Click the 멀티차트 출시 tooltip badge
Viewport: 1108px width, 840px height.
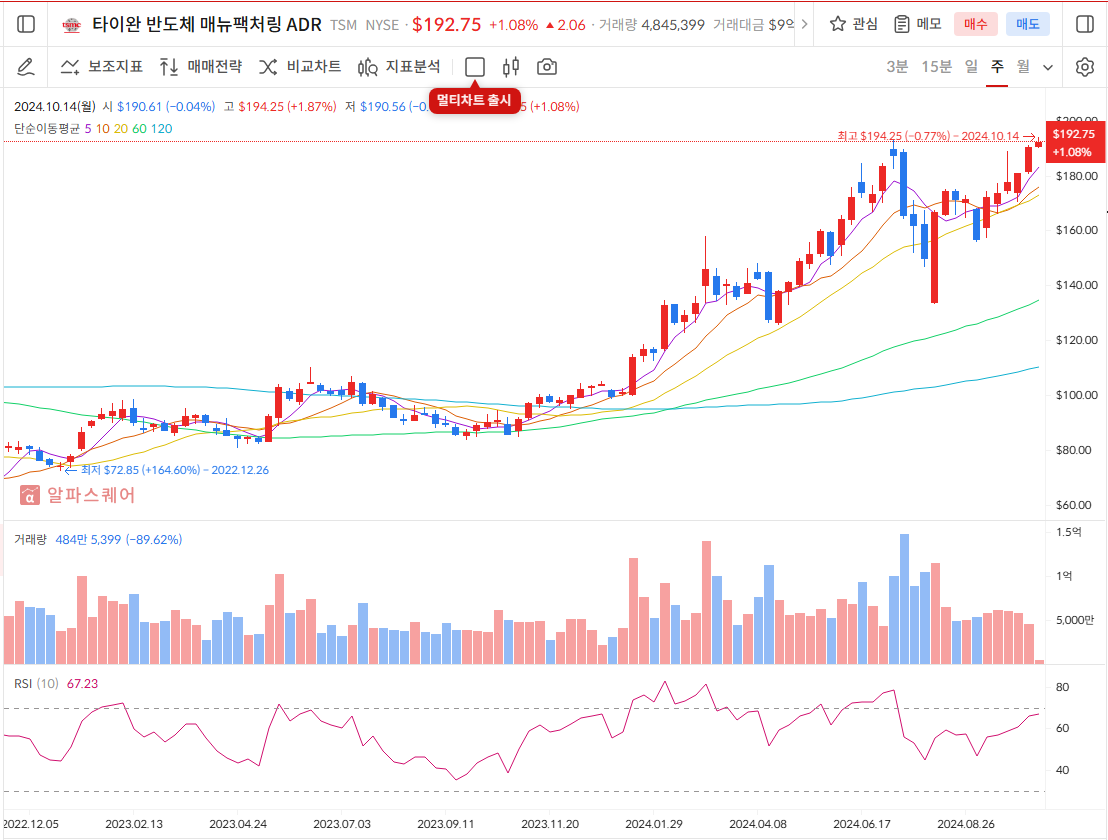pyautogui.click(x=474, y=100)
